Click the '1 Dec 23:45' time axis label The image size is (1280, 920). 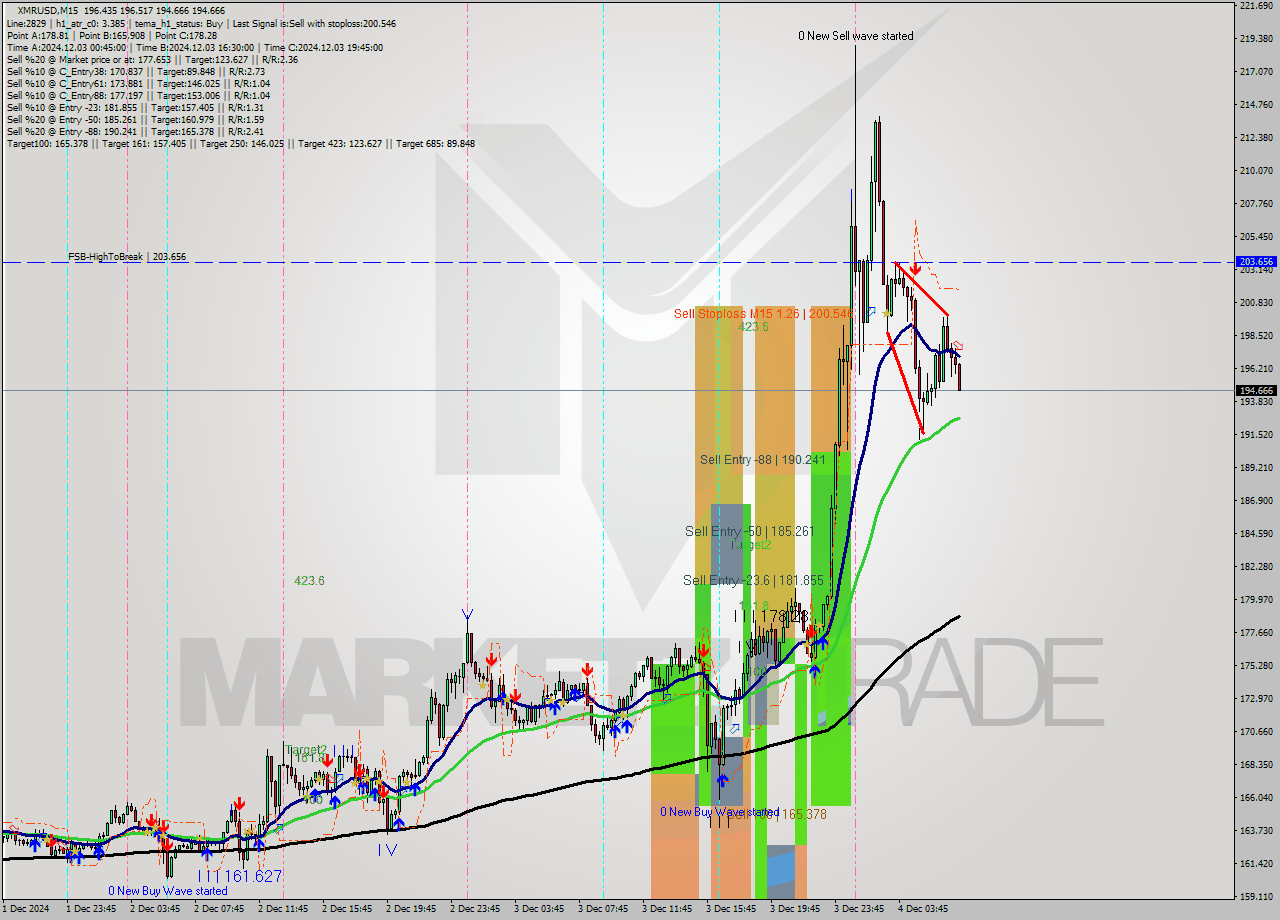coord(91,910)
